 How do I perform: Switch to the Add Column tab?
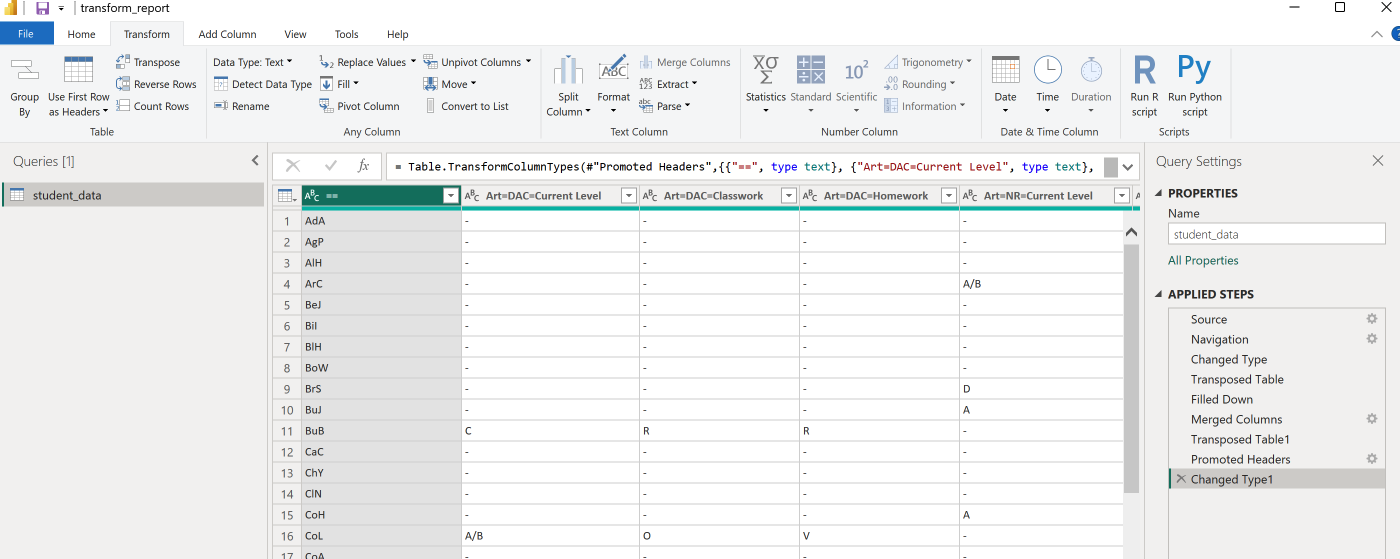[227, 34]
